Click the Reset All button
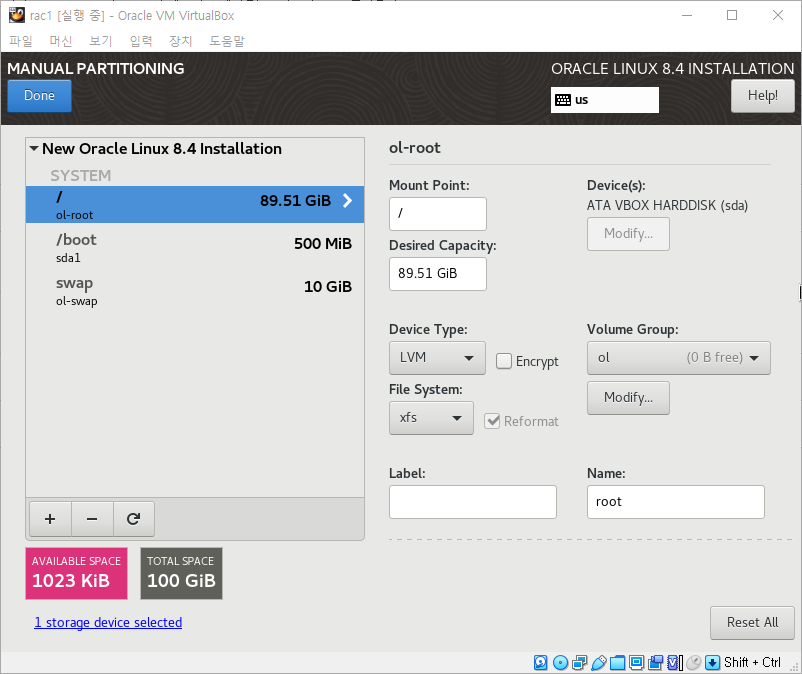Image resolution: width=802 pixels, height=674 pixels. tap(752, 622)
